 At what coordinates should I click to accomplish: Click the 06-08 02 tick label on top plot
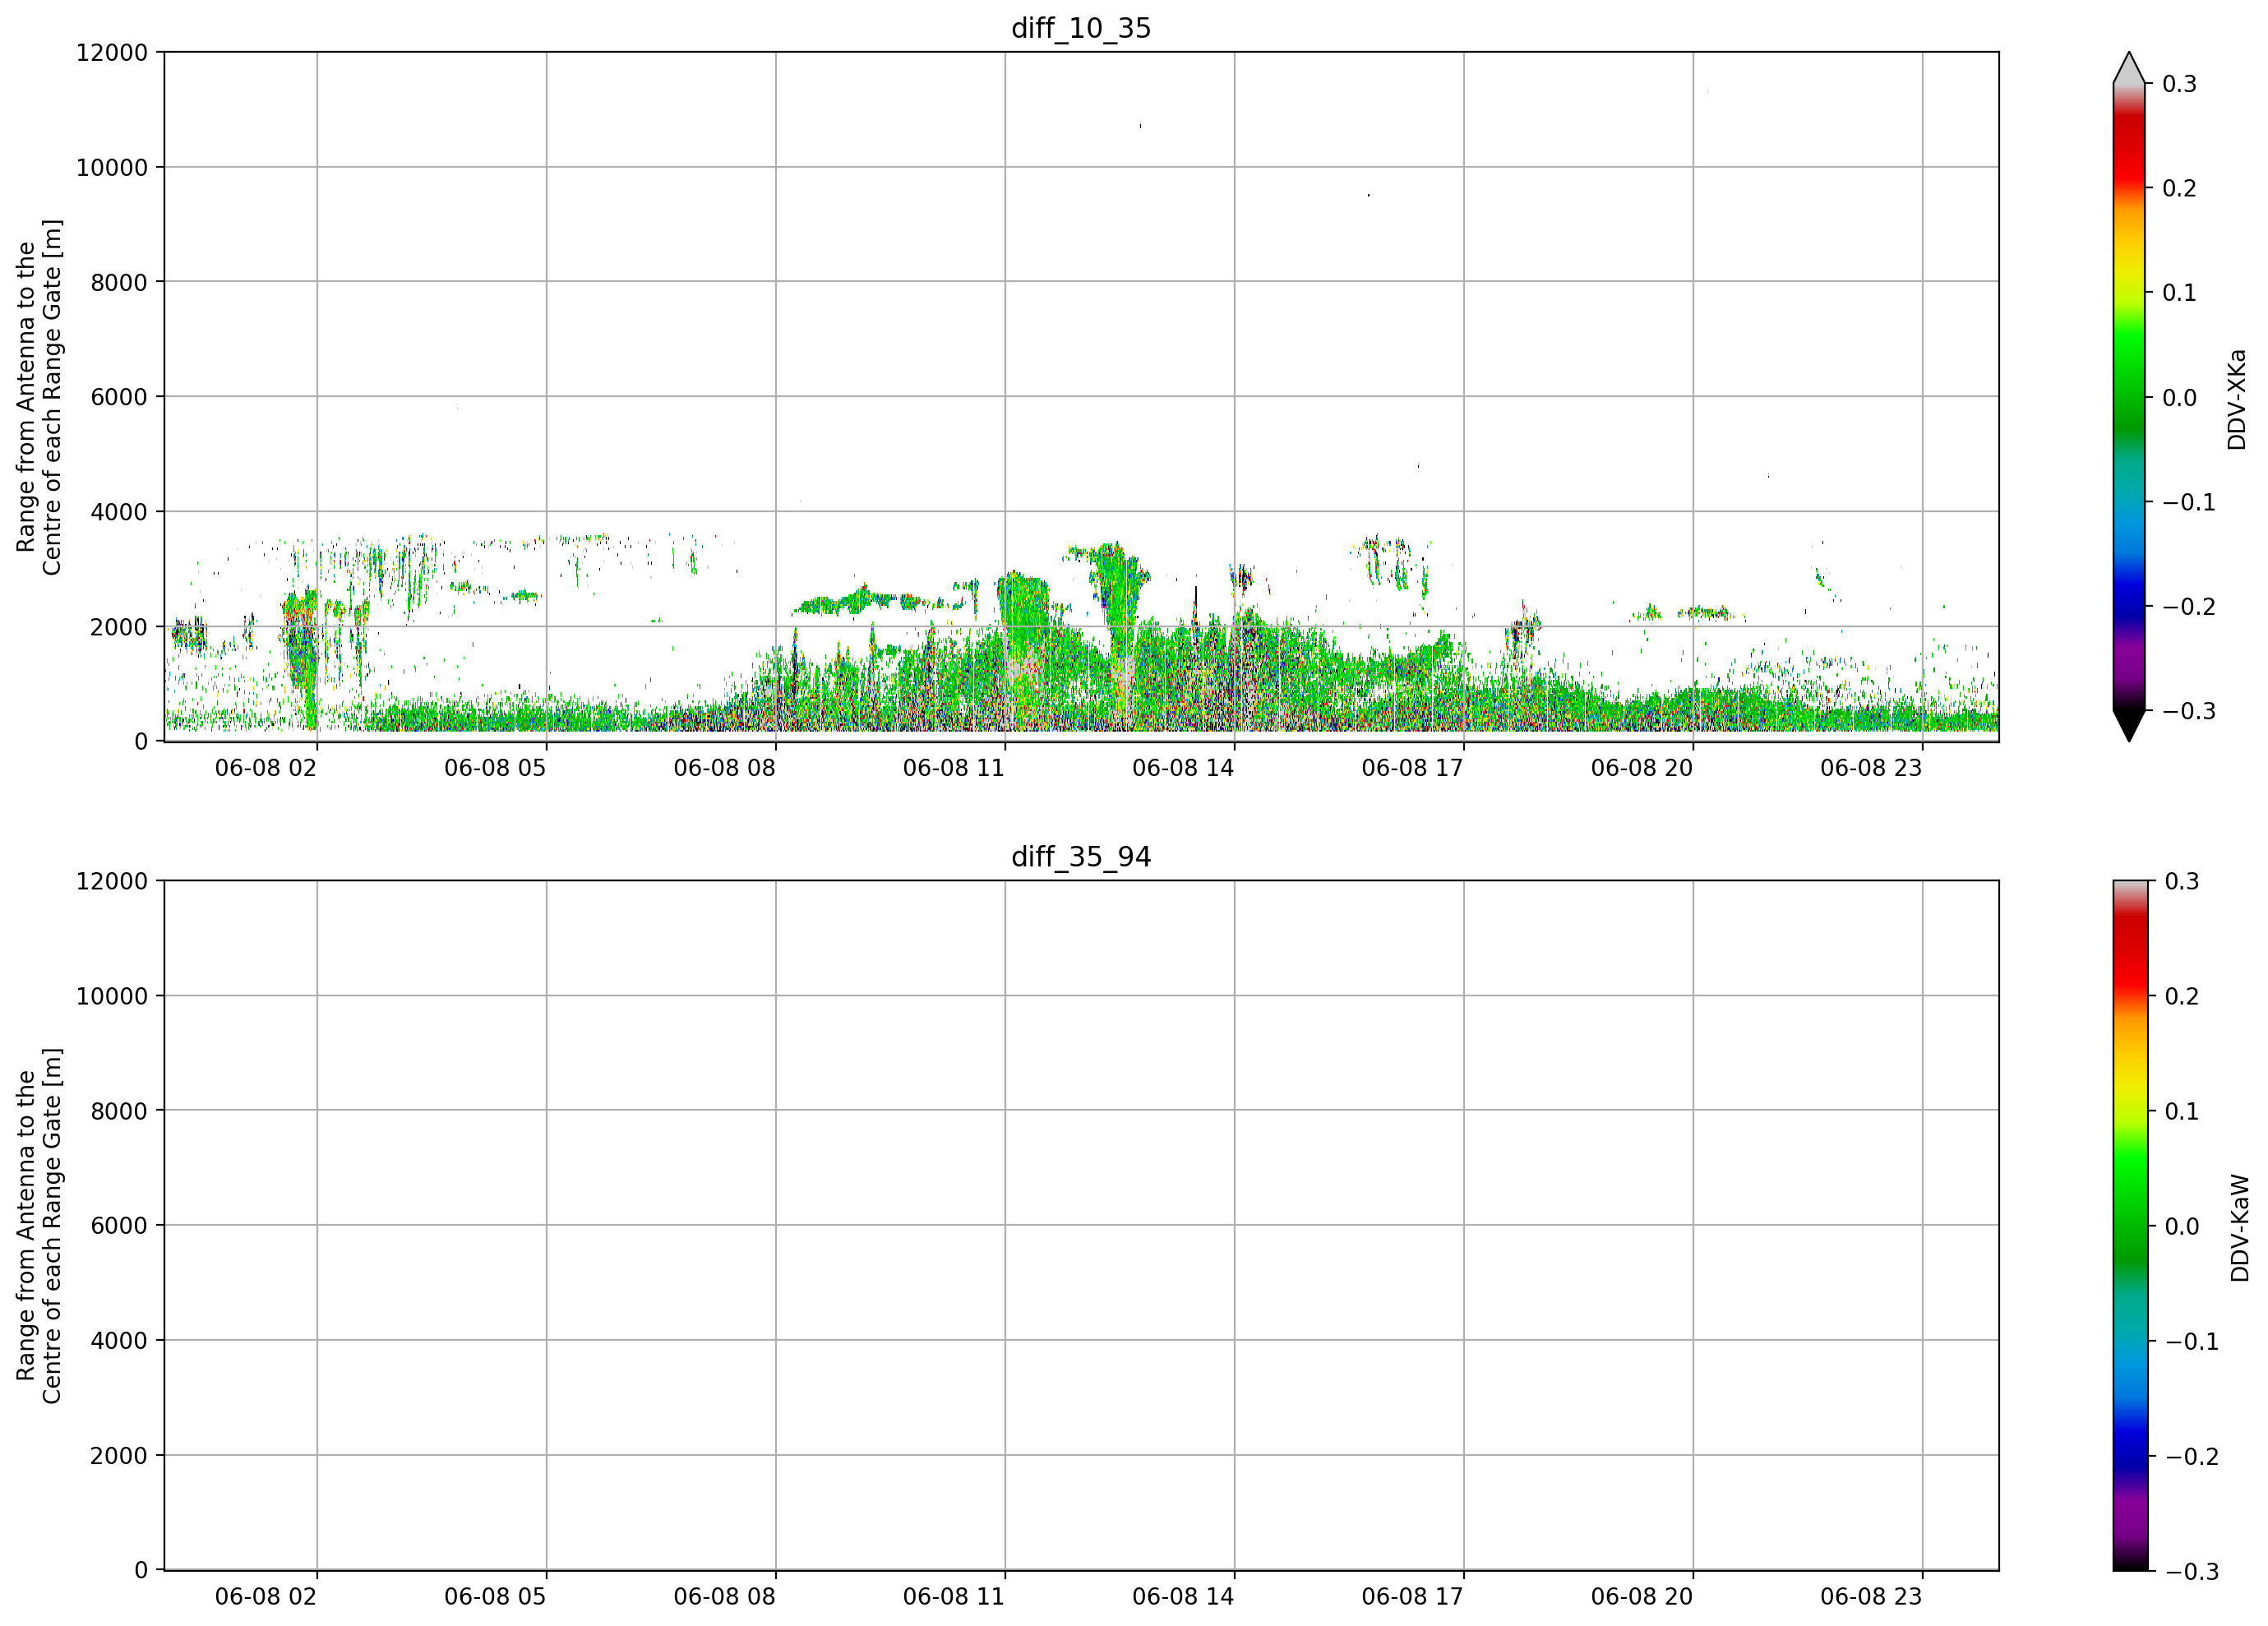pyautogui.click(x=265, y=768)
